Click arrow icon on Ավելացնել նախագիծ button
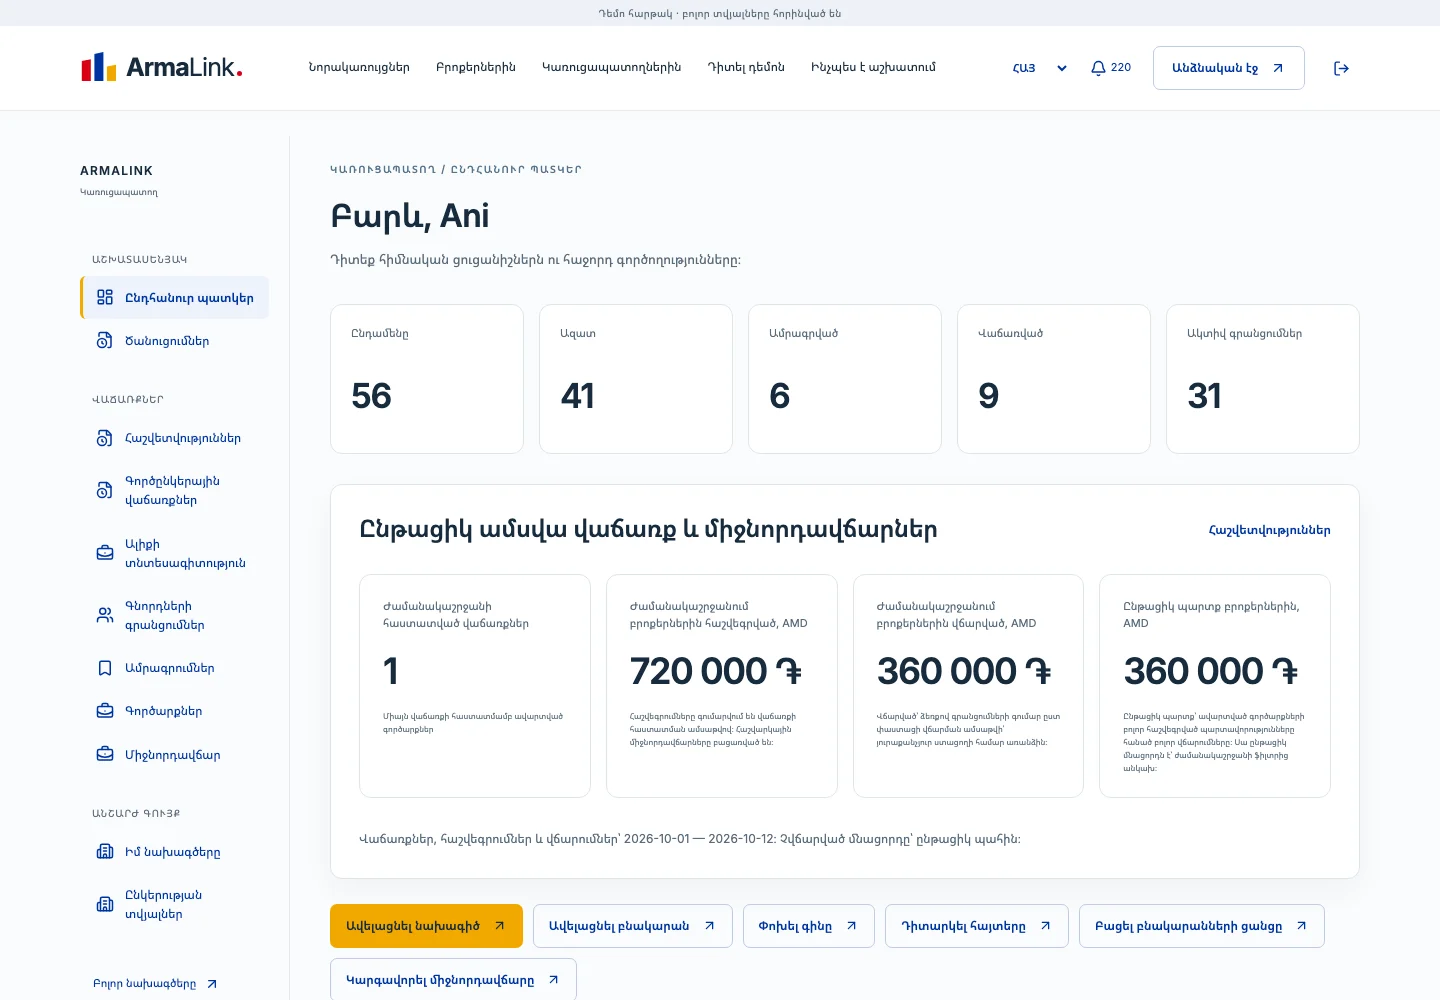Viewport: 1440px width, 1000px height. (x=499, y=926)
